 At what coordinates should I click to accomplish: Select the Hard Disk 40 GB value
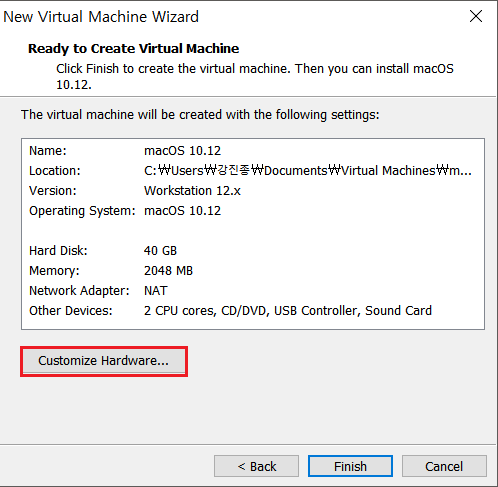coord(160,251)
